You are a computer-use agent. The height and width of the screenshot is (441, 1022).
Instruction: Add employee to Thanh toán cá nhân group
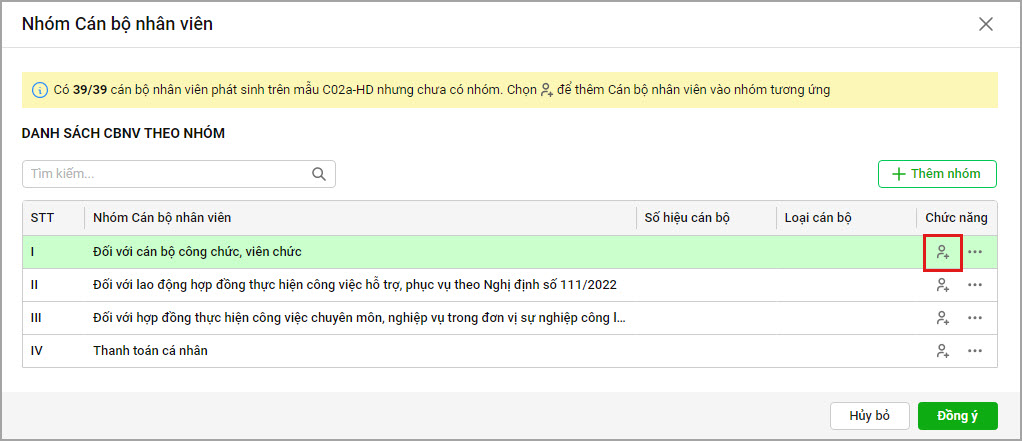[x=942, y=351]
